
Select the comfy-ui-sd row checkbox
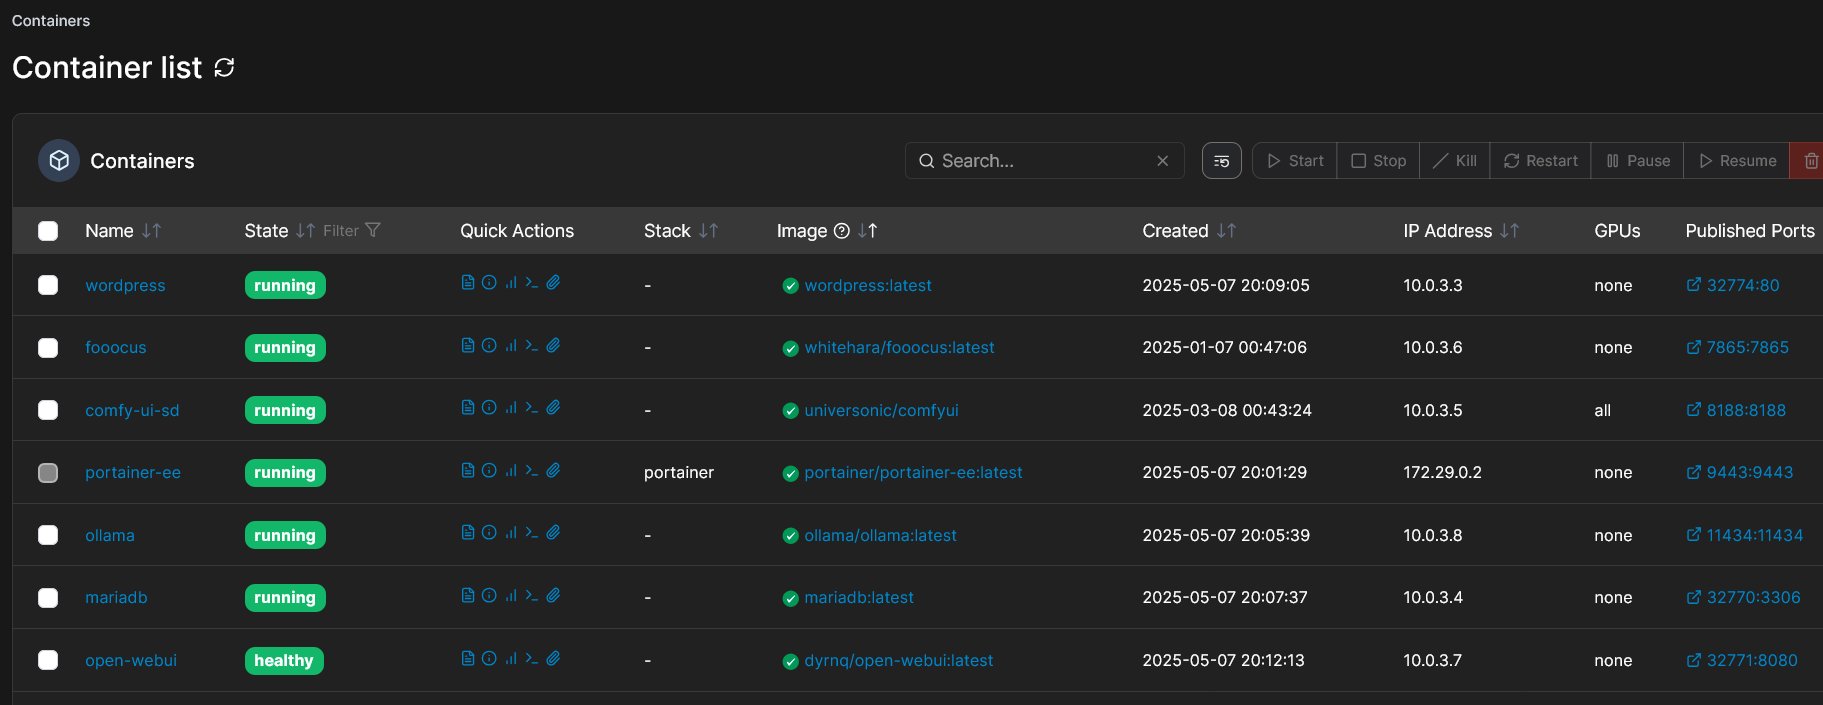(48, 410)
